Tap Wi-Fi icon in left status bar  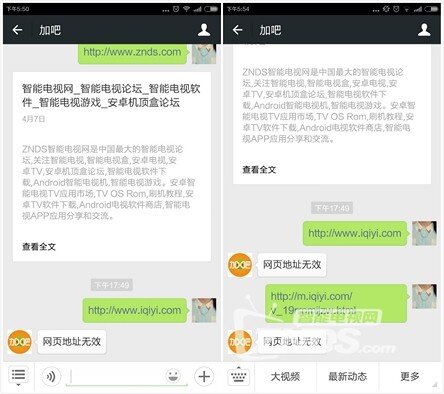(186, 9)
